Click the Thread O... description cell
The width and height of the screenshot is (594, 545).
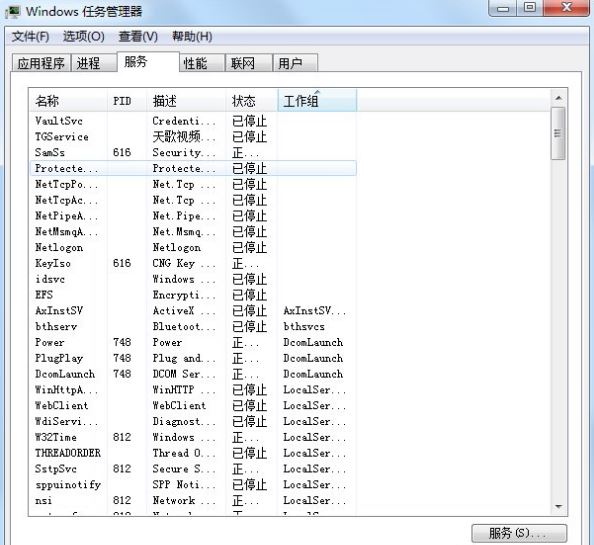click(x=184, y=453)
